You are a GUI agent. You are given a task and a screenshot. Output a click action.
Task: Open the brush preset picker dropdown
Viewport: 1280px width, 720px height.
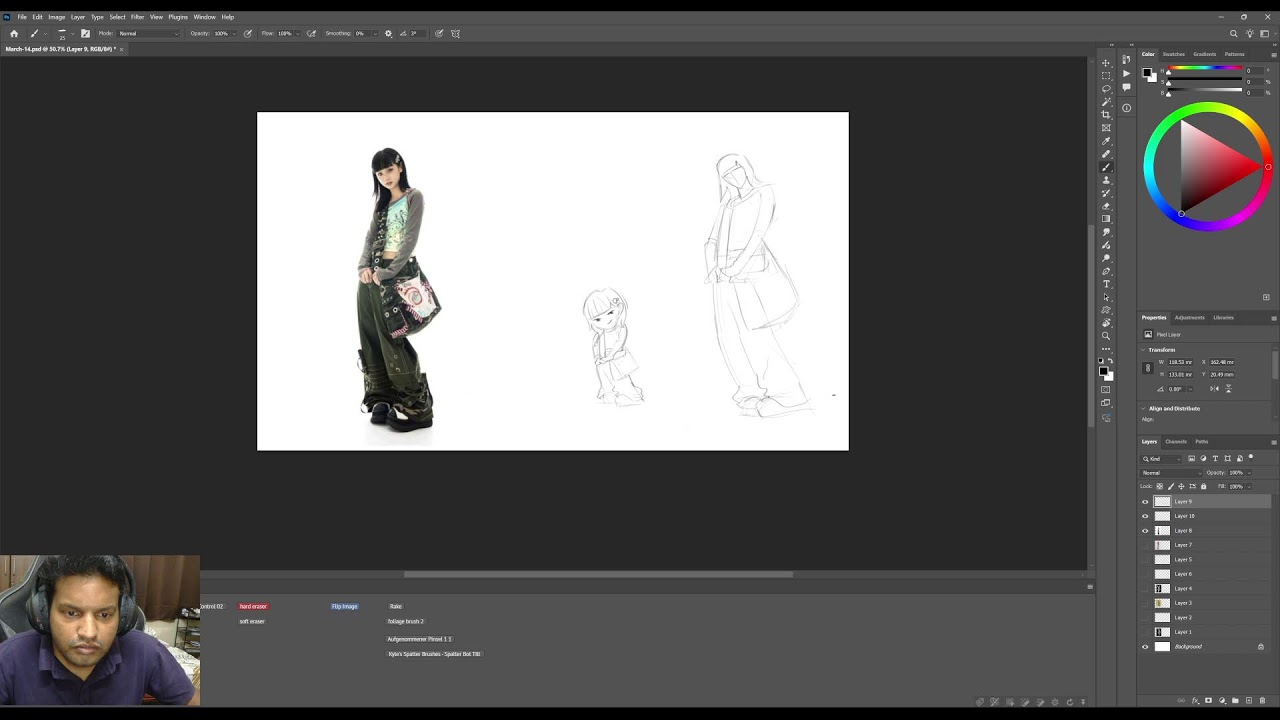pyautogui.click(x=72, y=33)
